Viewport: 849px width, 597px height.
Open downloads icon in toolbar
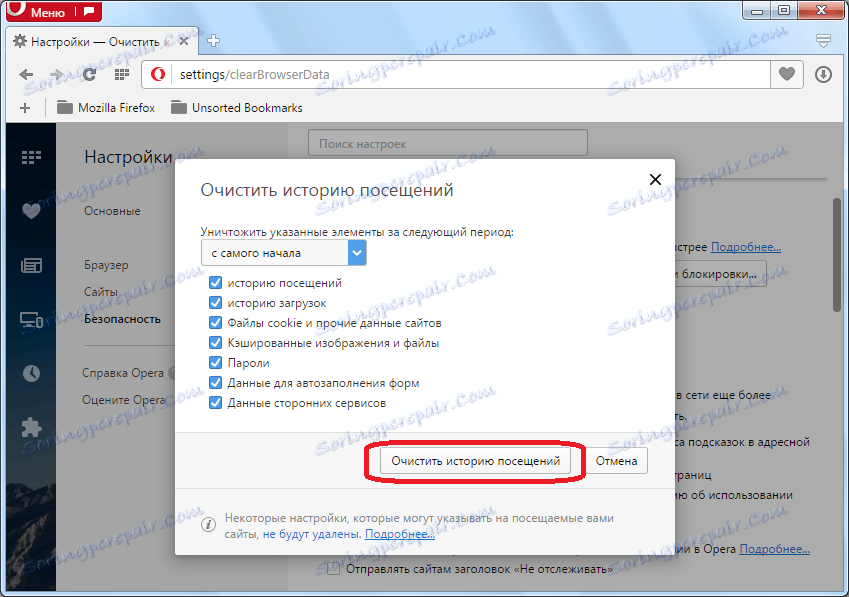point(823,74)
